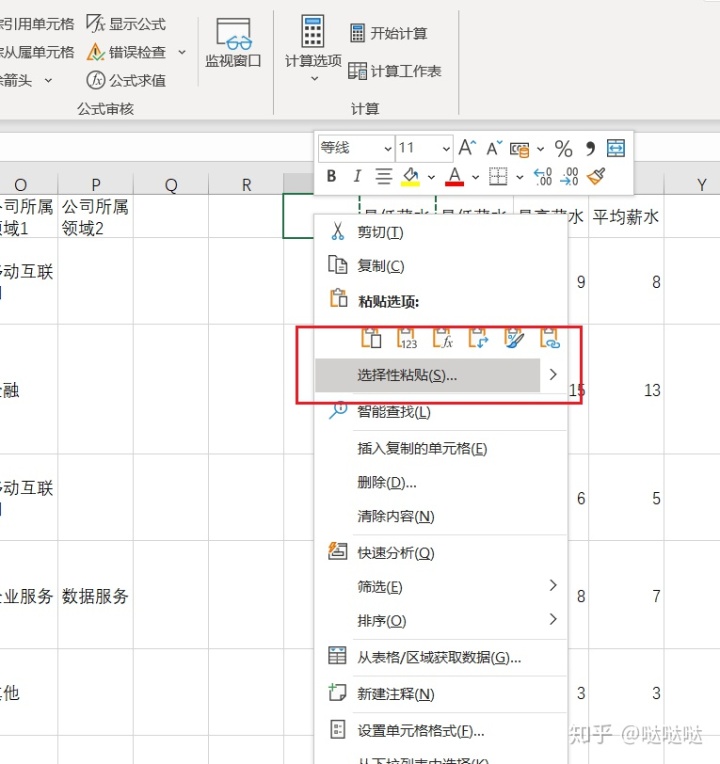Click the Format Painter brush

tap(596, 176)
